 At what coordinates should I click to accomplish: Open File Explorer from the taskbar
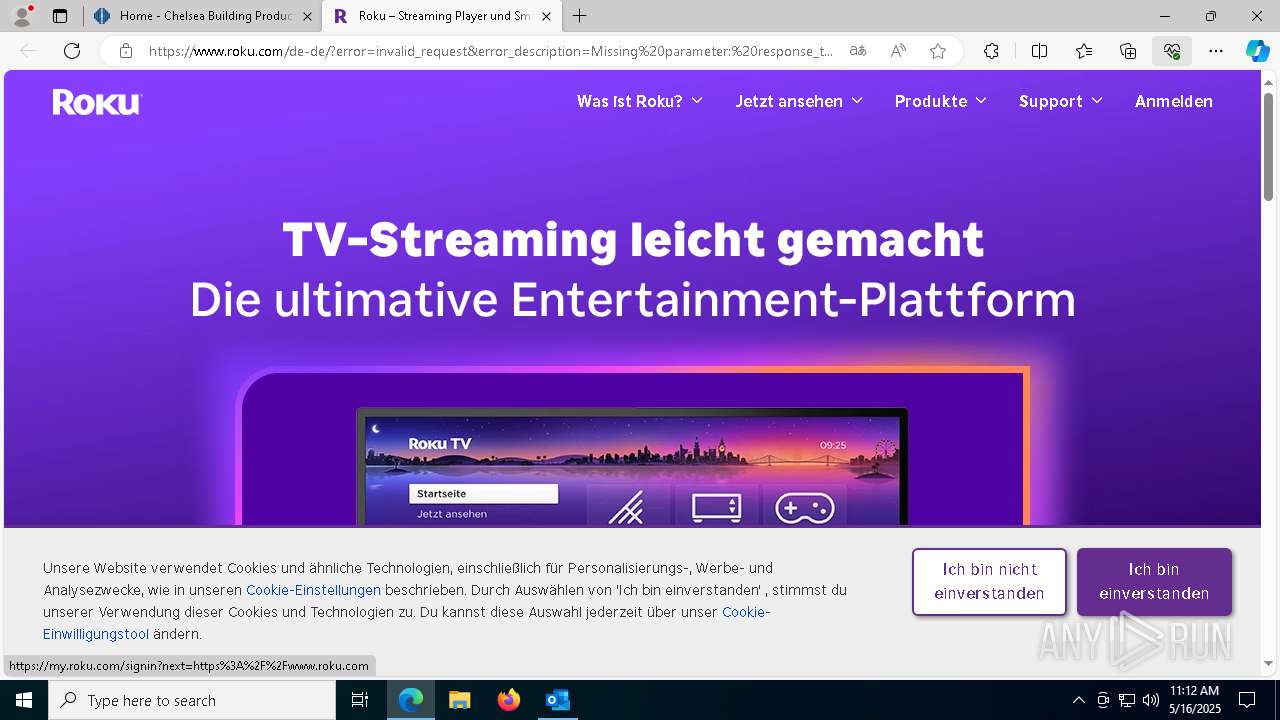click(459, 700)
